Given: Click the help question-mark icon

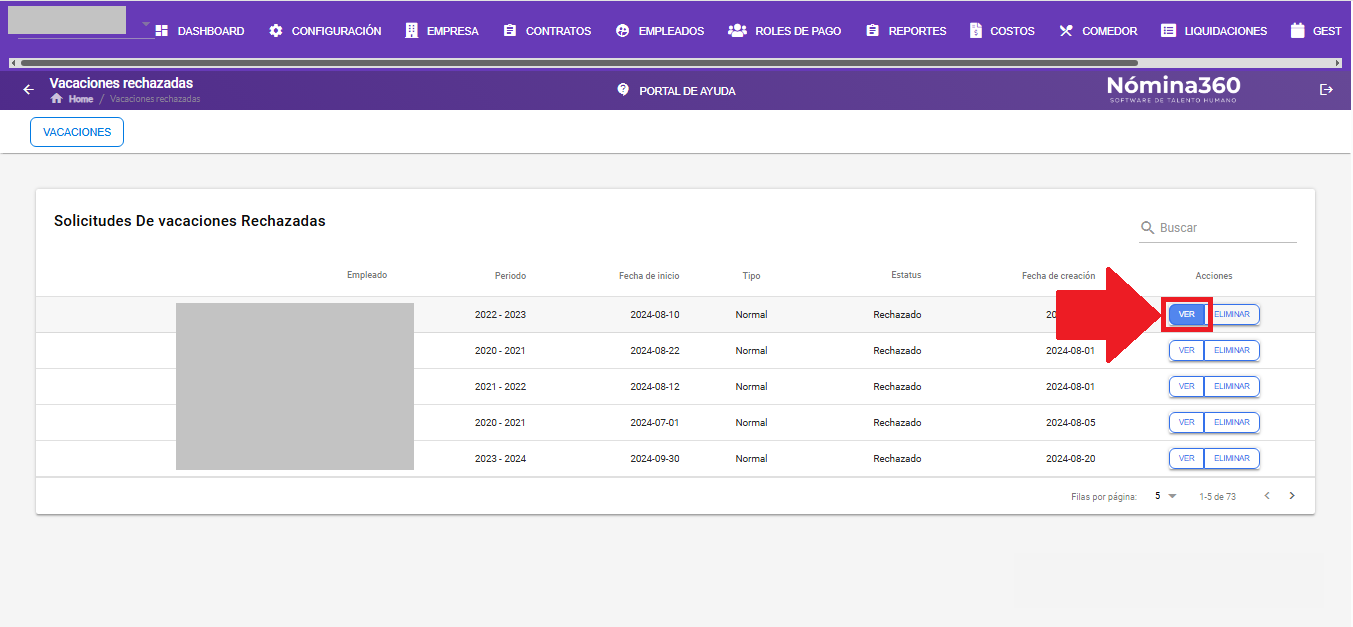Looking at the screenshot, I should [x=623, y=89].
